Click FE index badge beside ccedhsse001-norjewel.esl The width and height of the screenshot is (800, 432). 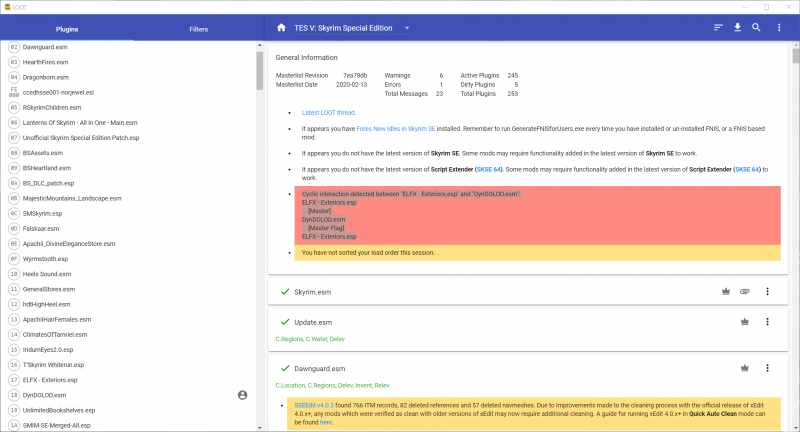pos(14,92)
